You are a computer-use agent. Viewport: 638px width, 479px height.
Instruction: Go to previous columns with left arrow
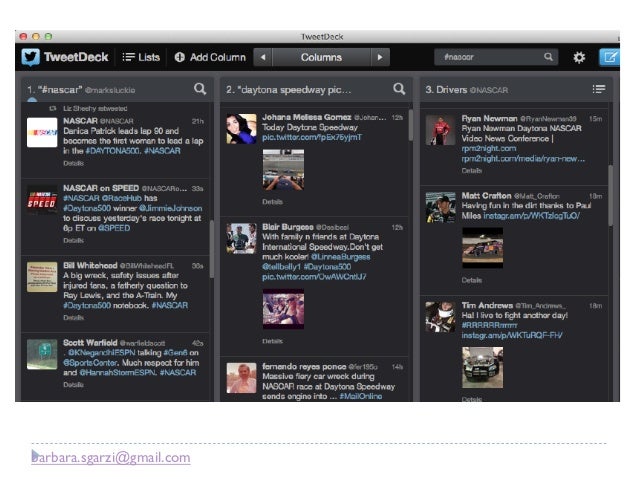[x=263, y=57]
